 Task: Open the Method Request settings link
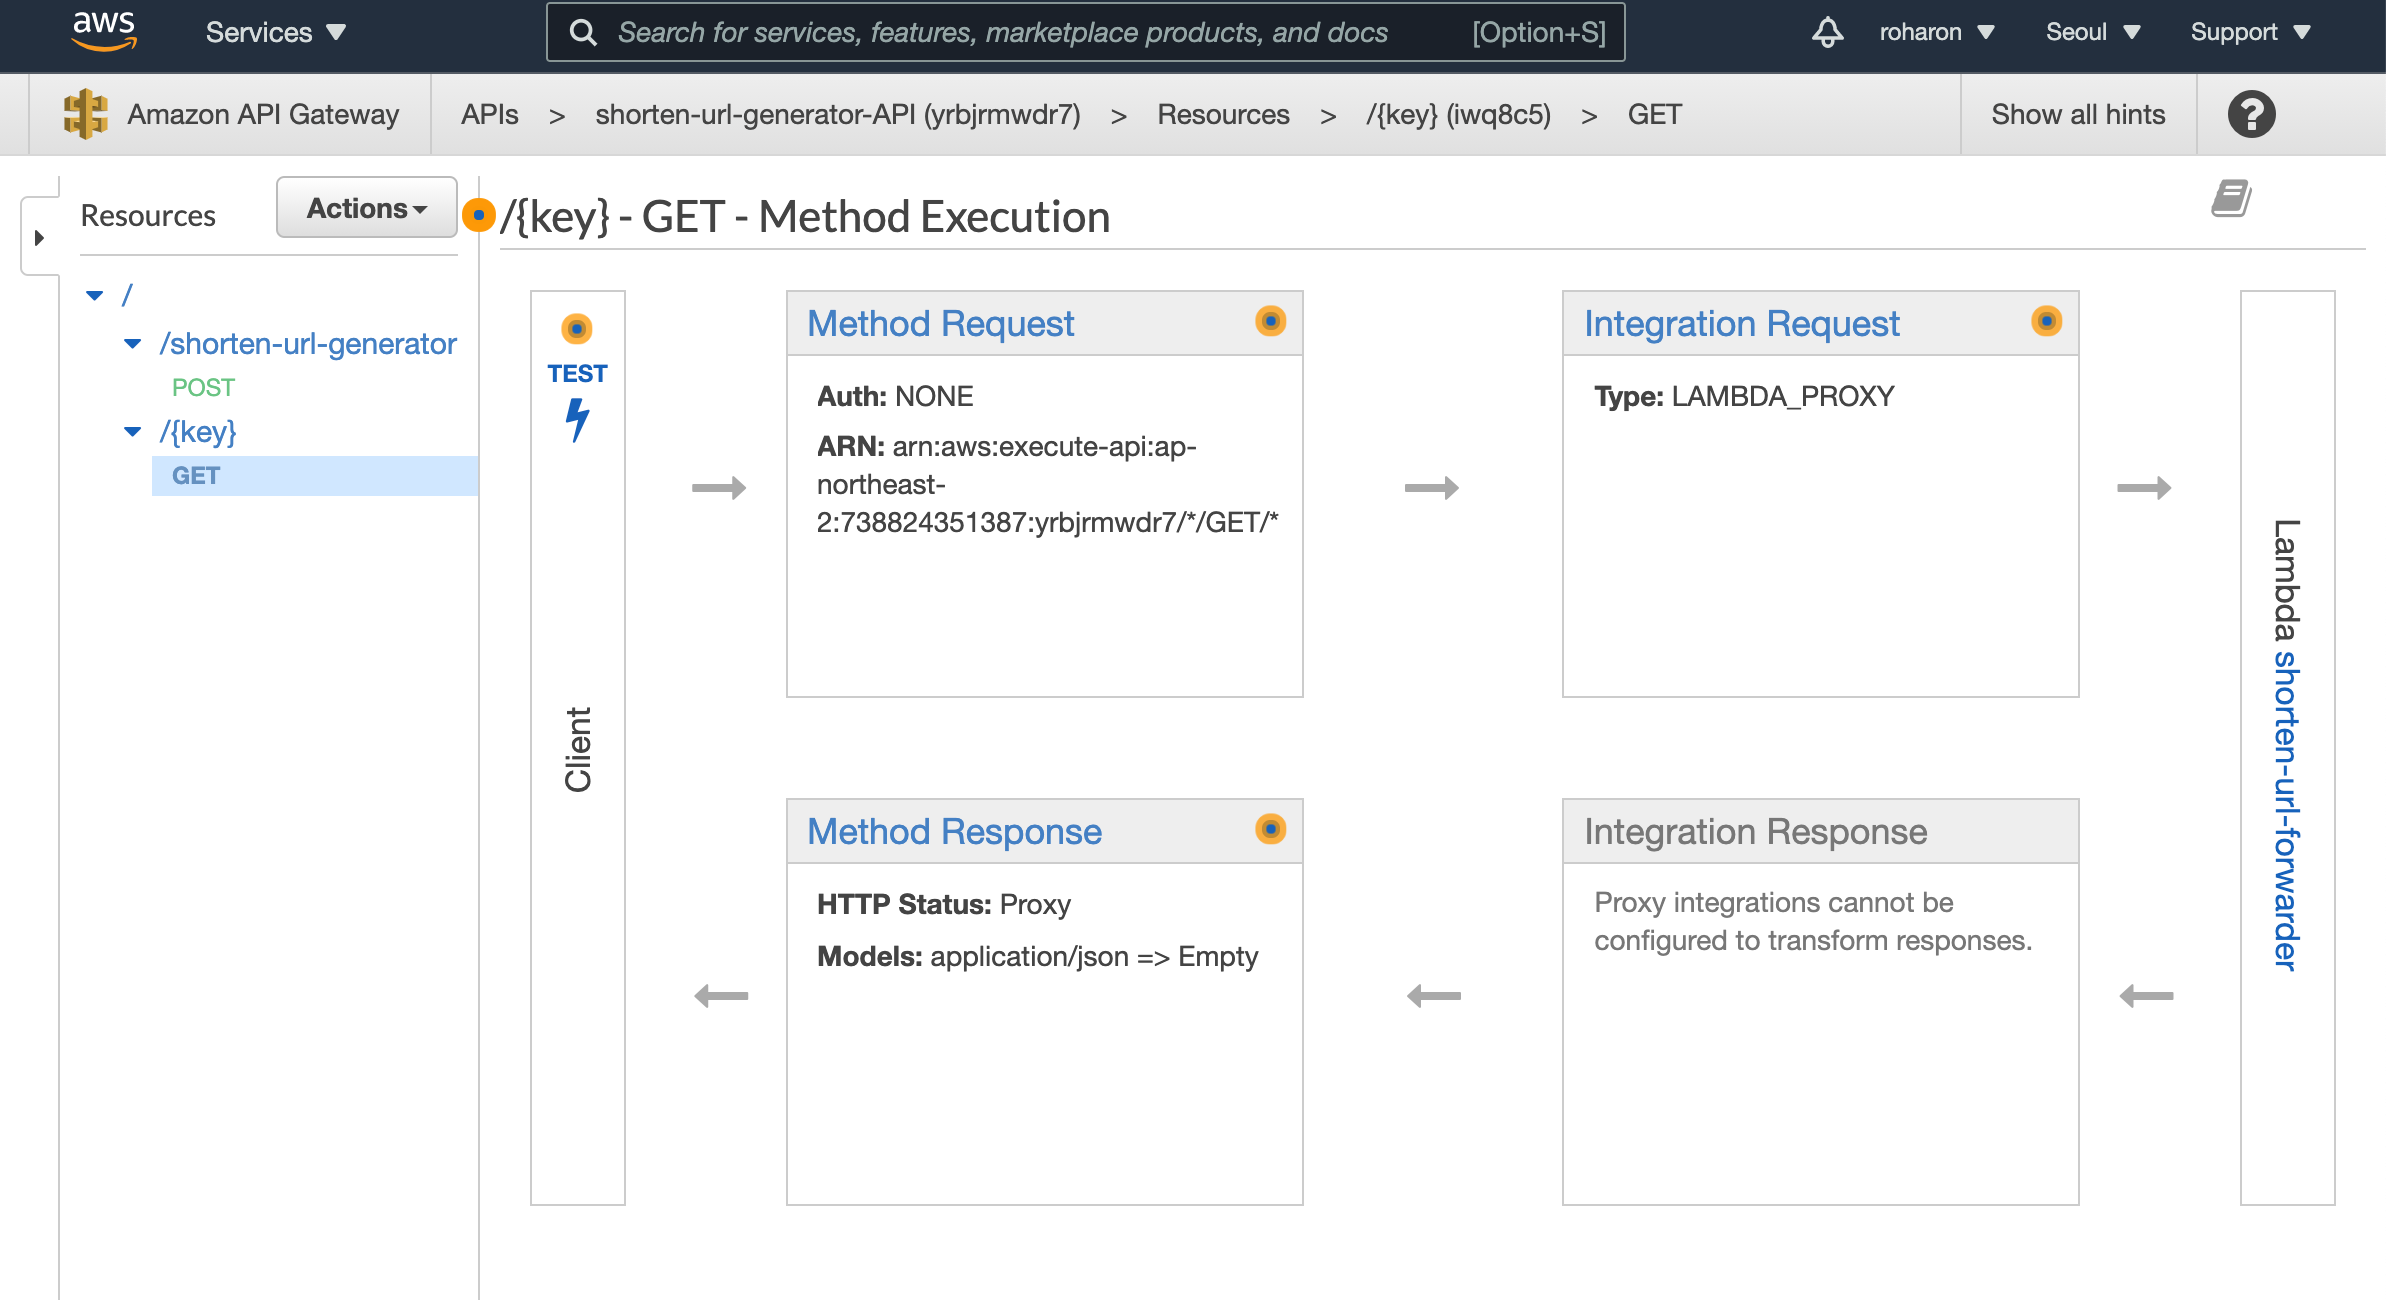(940, 324)
